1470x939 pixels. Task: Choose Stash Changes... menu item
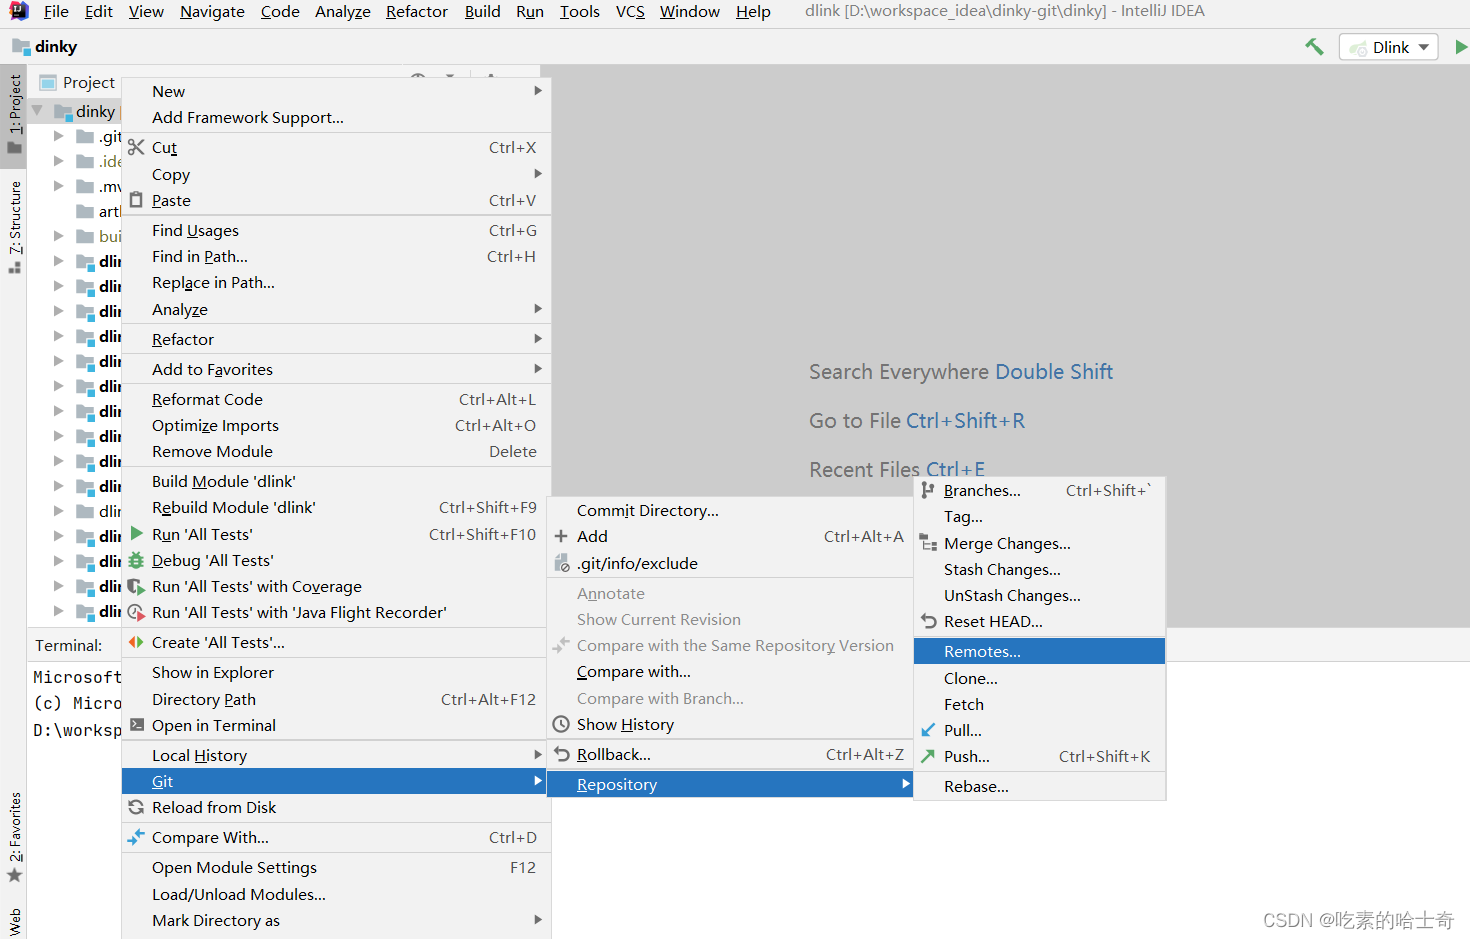1039,569
